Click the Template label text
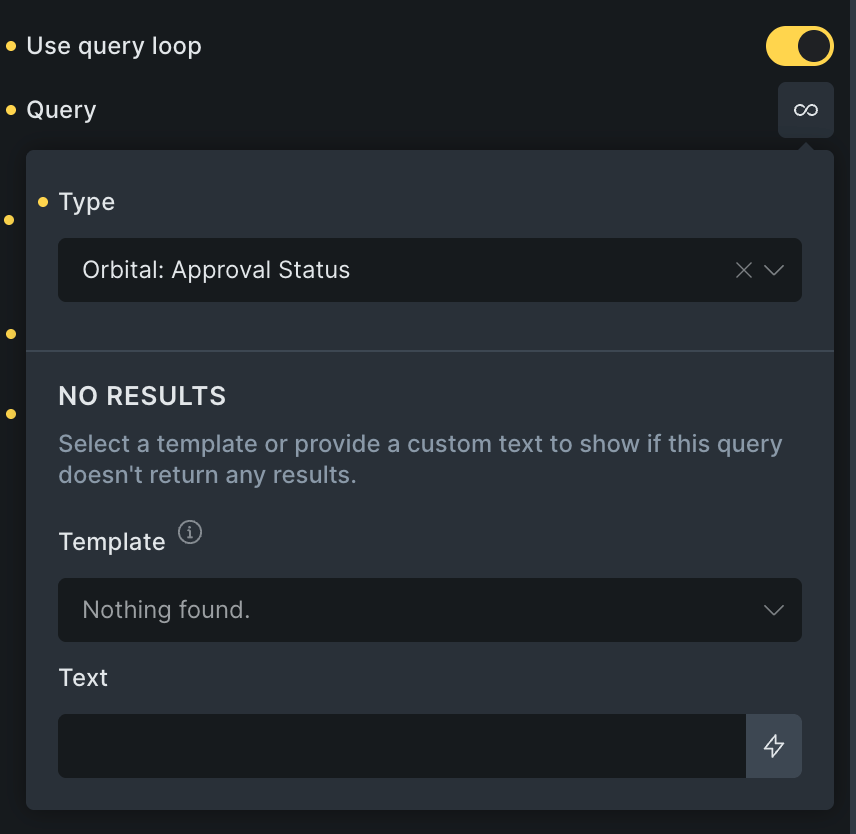 [x=112, y=542]
